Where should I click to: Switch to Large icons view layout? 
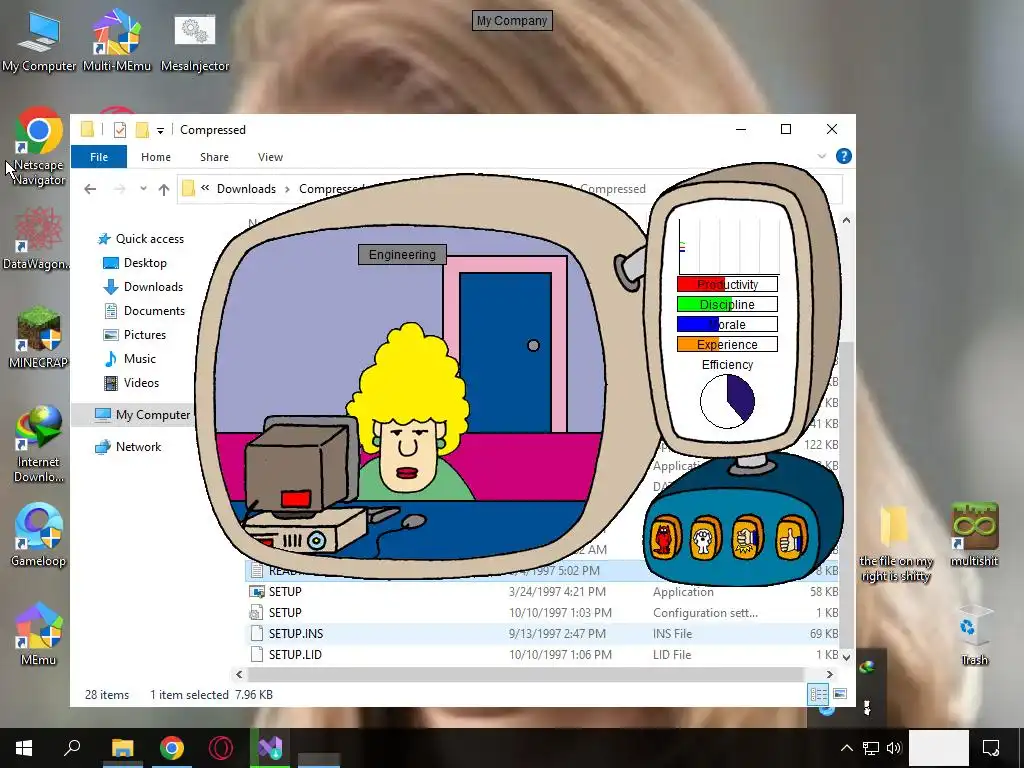pyautogui.click(x=840, y=694)
